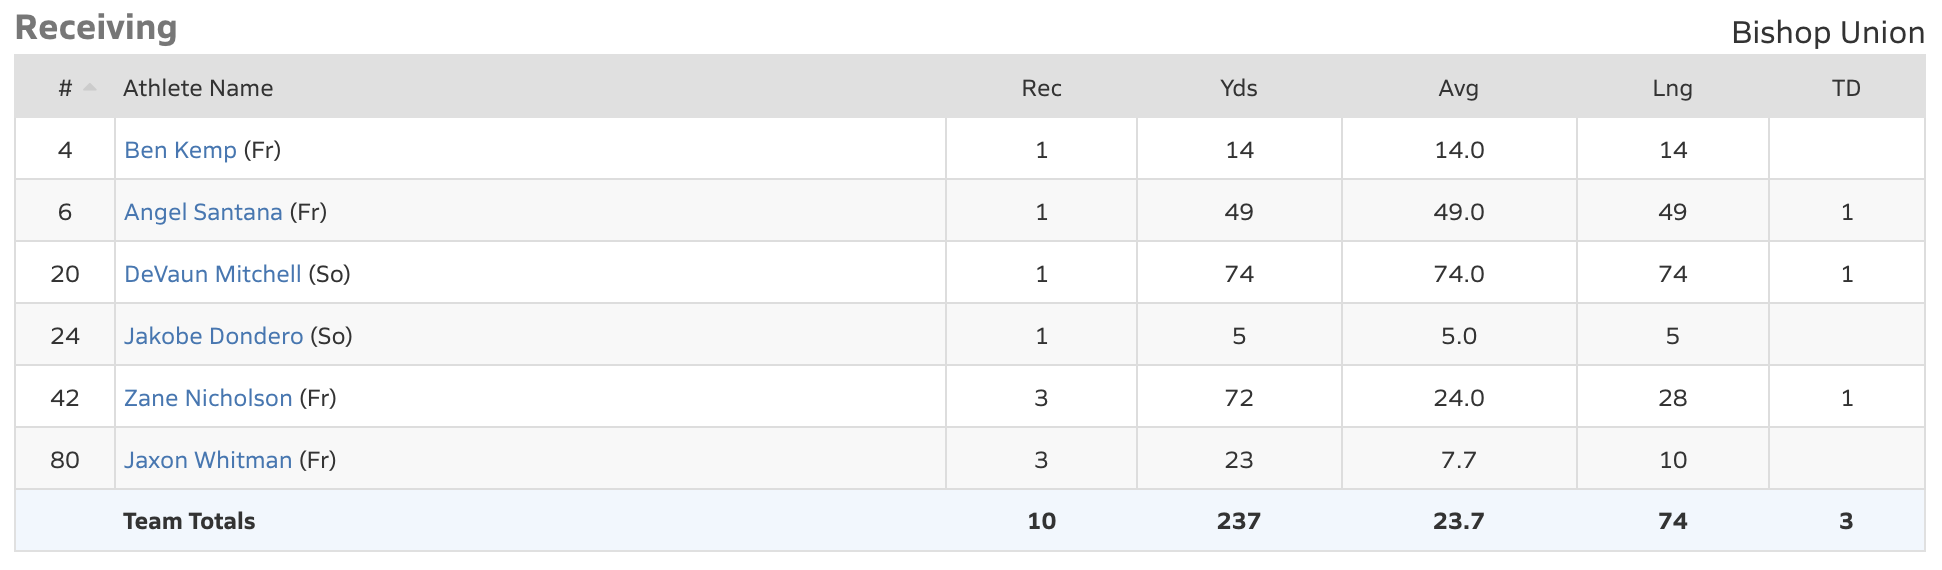Screen dimensions: 1942x570
Task: Sort table by Avg column header
Action: click(x=1458, y=88)
